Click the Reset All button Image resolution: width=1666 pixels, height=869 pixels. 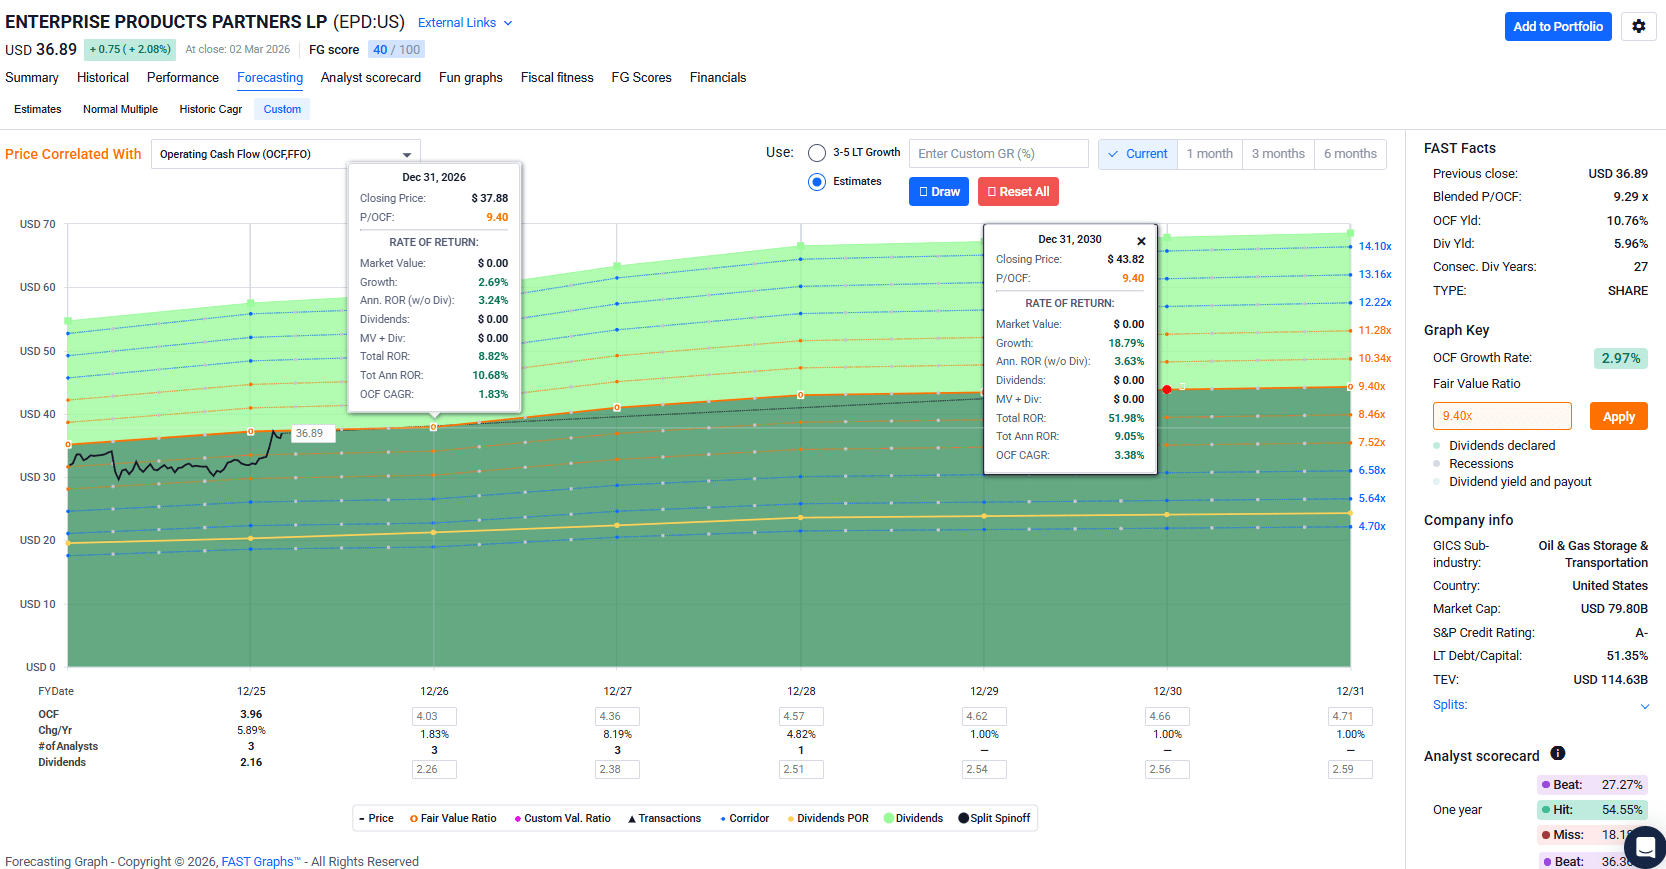click(1018, 192)
